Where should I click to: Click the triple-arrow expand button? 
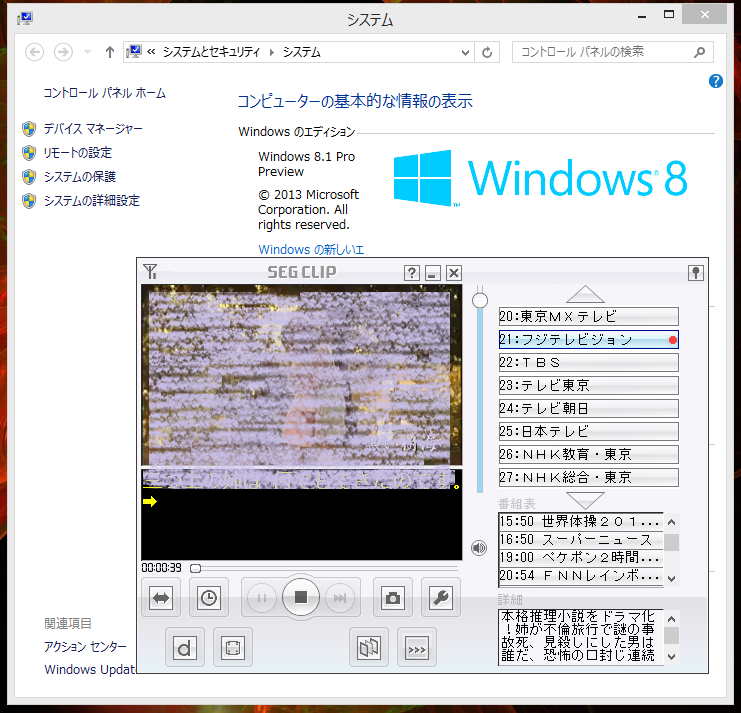point(416,648)
